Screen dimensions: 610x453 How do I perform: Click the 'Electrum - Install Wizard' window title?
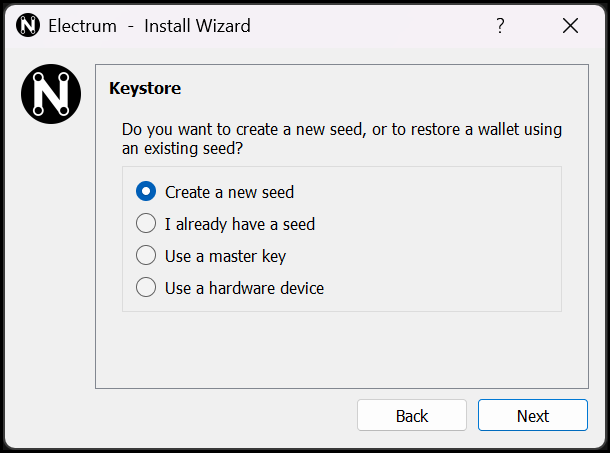150,26
